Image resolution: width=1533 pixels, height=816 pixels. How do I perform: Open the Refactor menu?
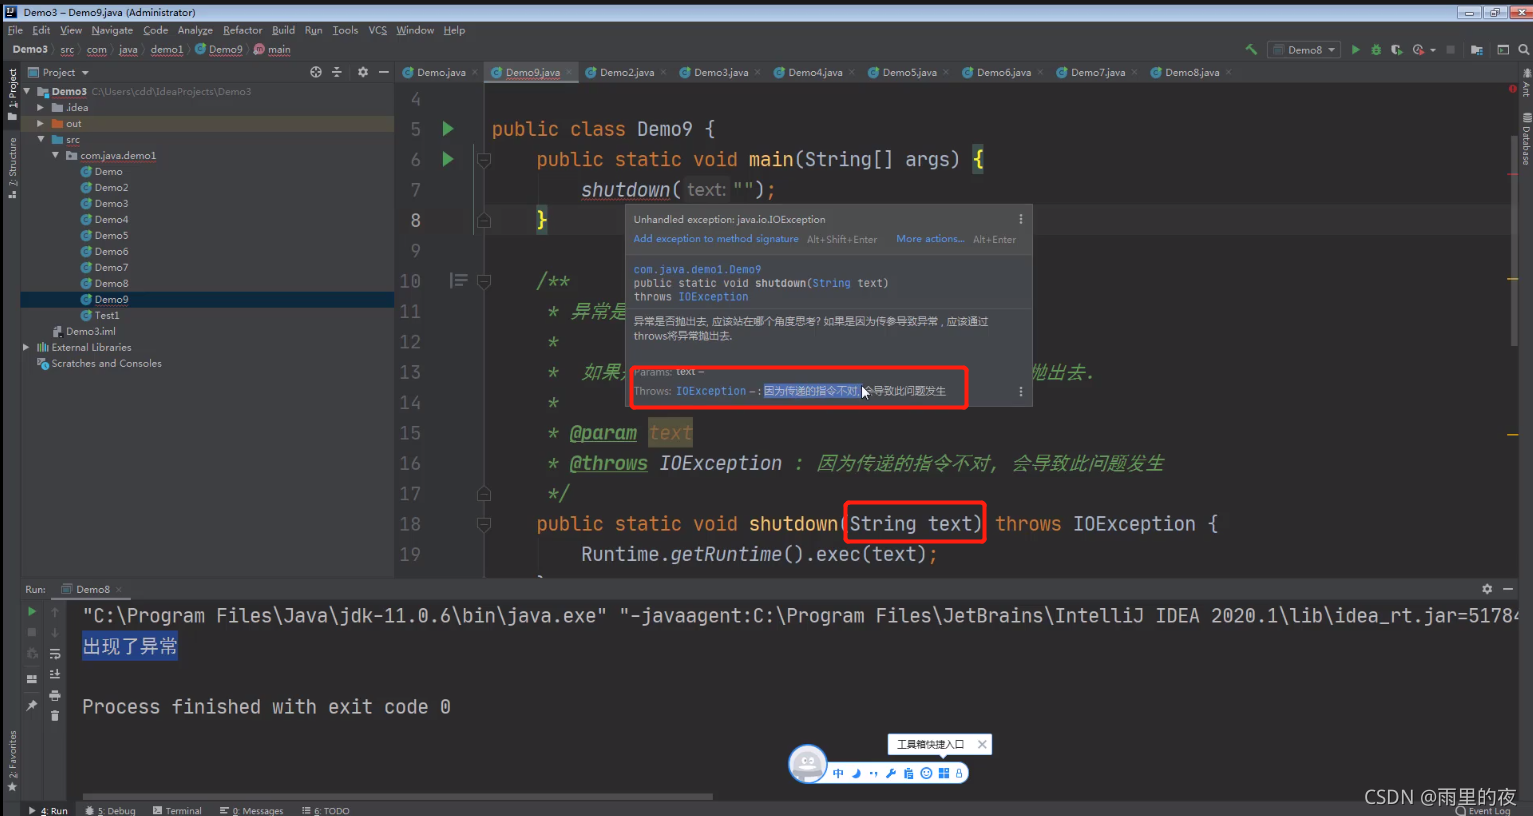tap(242, 30)
